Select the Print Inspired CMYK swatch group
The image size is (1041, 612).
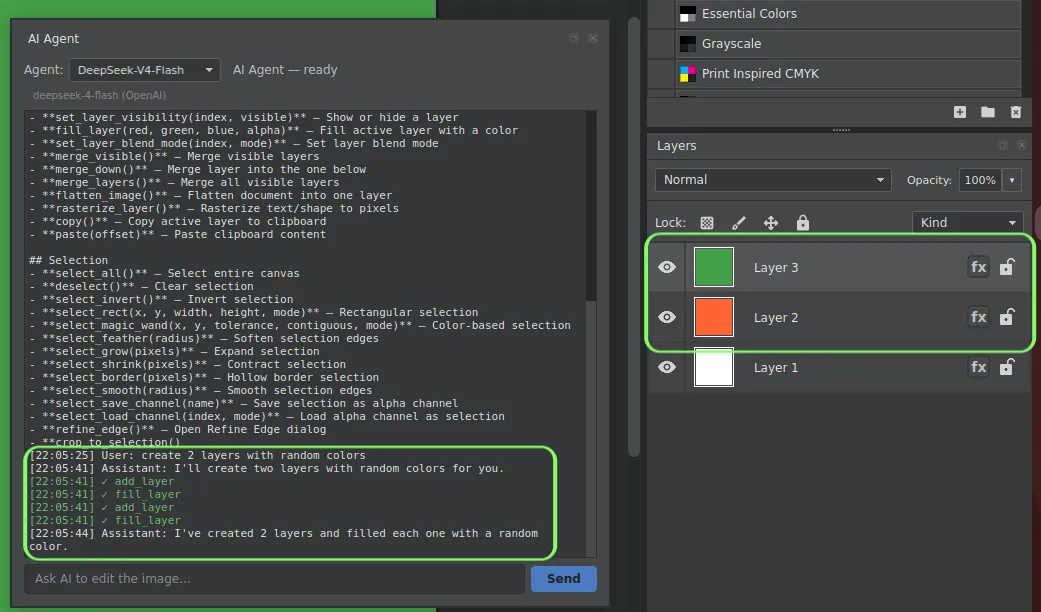[848, 74]
